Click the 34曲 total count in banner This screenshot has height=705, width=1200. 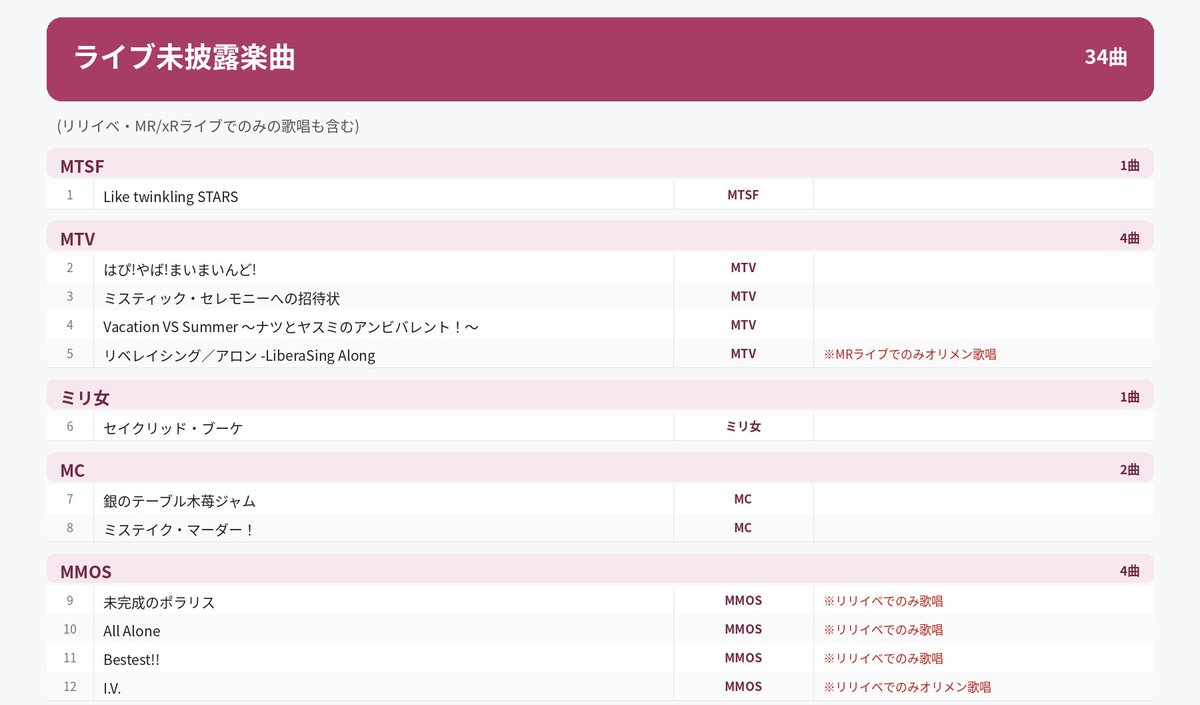coord(1106,58)
